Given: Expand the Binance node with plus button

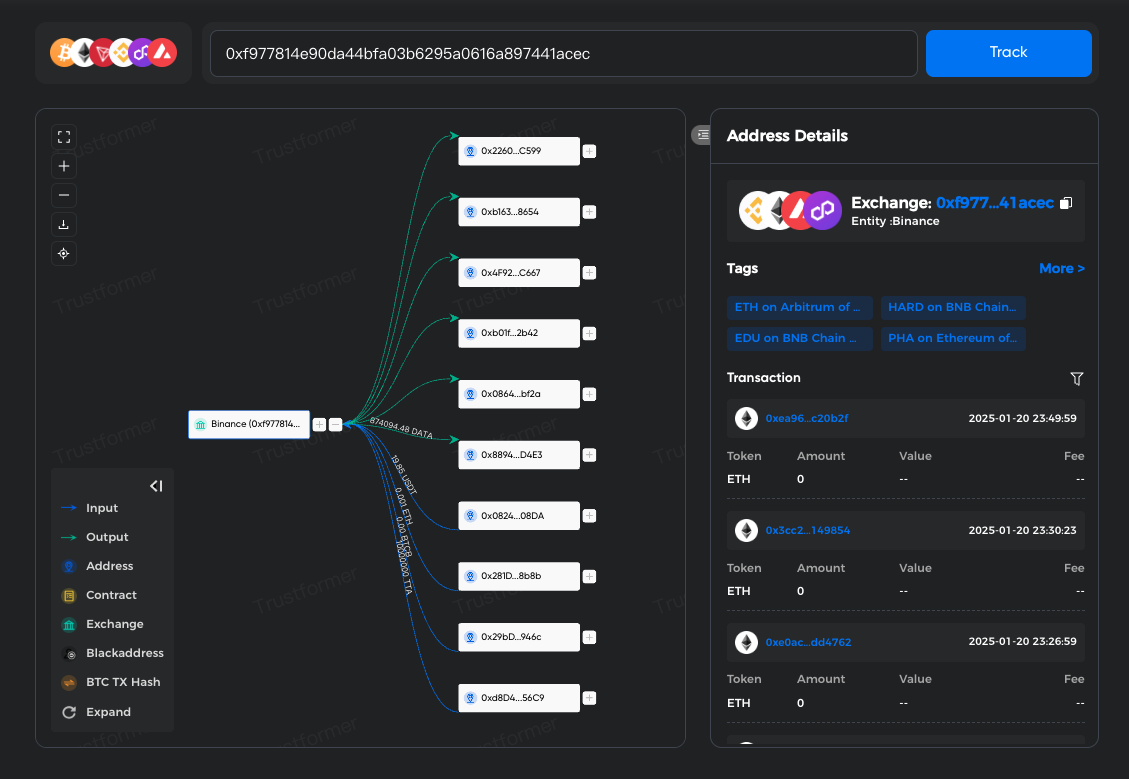Looking at the screenshot, I should coord(319,425).
